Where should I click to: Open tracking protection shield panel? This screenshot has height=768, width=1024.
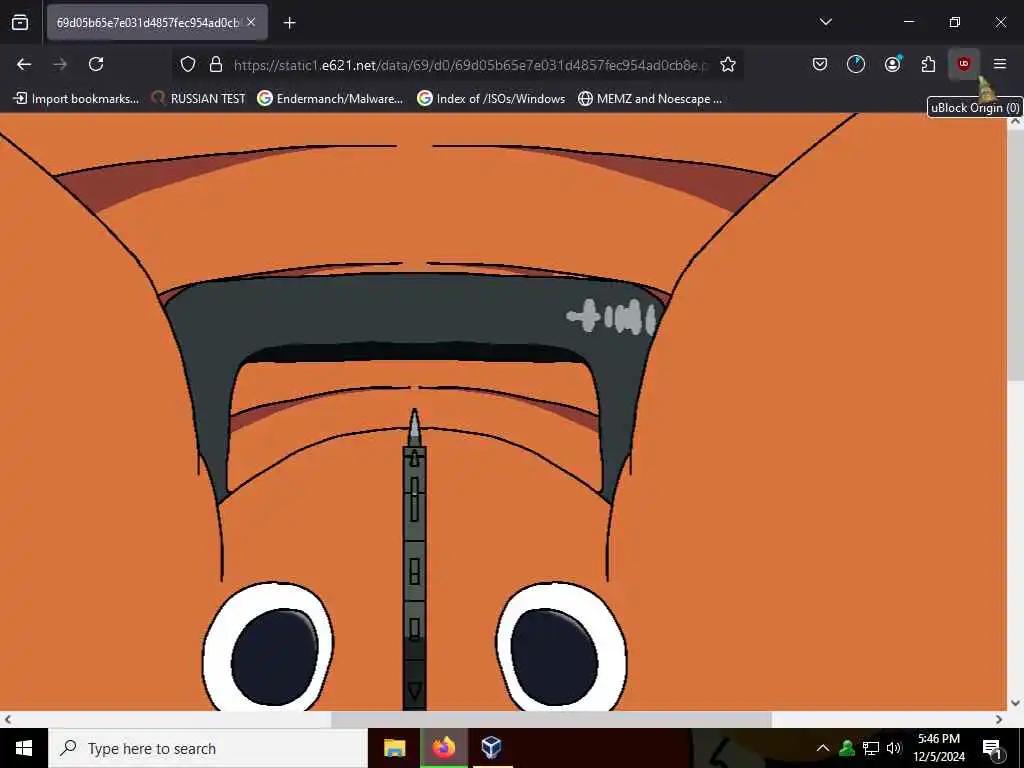click(x=188, y=64)
